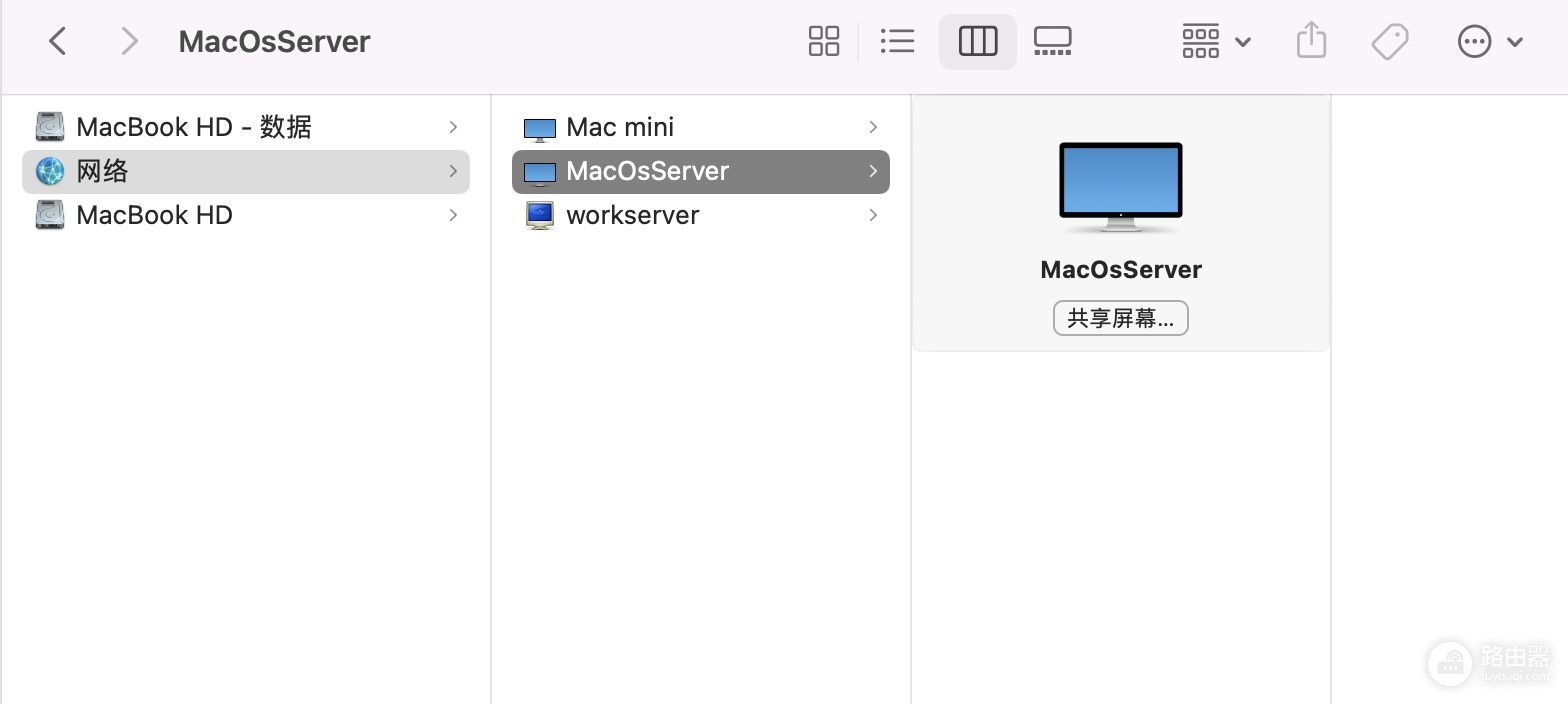Image resolution: width=1568 pixels, height=704 pixels.
Task: Go forward with the right arrow
Action: pos(129,41)
